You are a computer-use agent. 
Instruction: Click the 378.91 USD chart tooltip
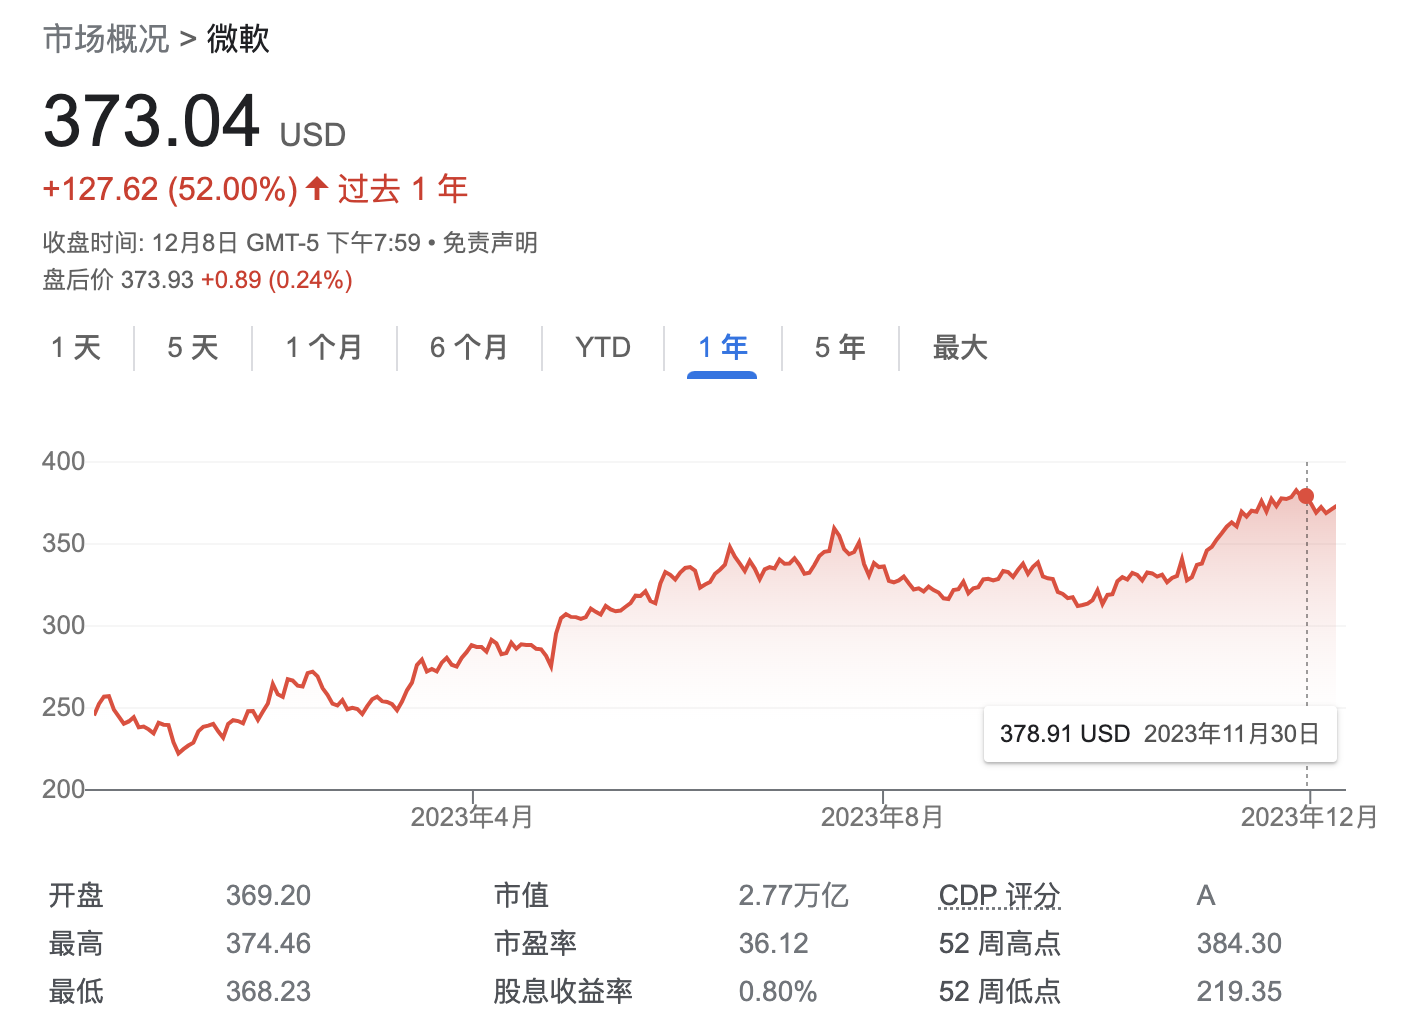pyautogui.click(x=1160, y=734)
